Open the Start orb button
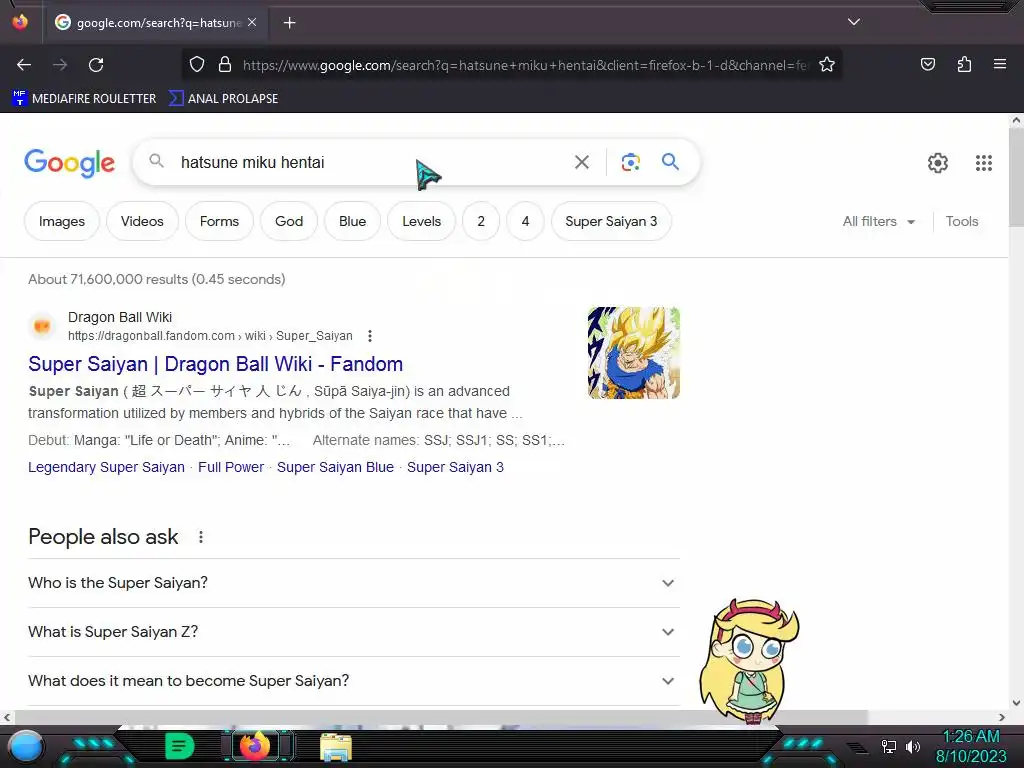Screen dimensions: 1024x768 25,746
